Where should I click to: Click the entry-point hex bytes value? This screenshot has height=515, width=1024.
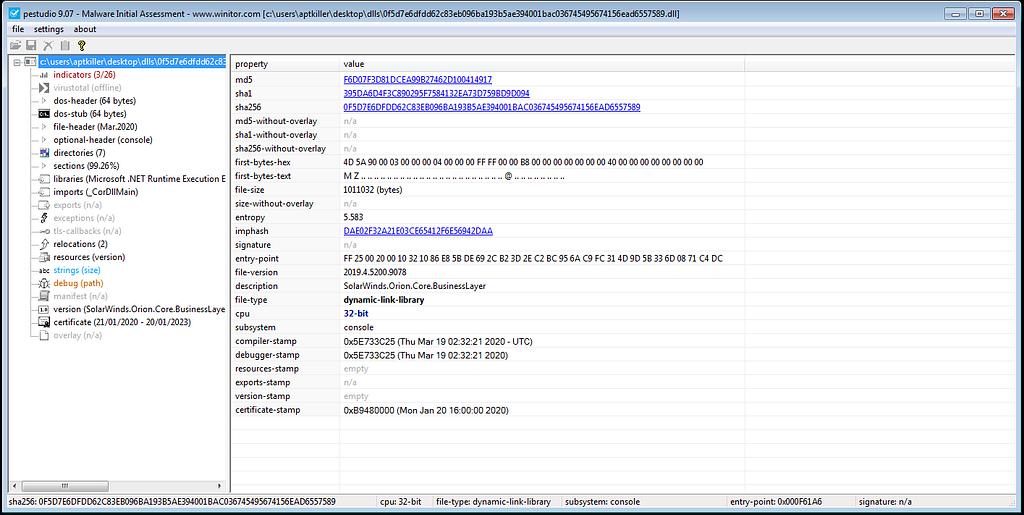(x=533, y=258)
